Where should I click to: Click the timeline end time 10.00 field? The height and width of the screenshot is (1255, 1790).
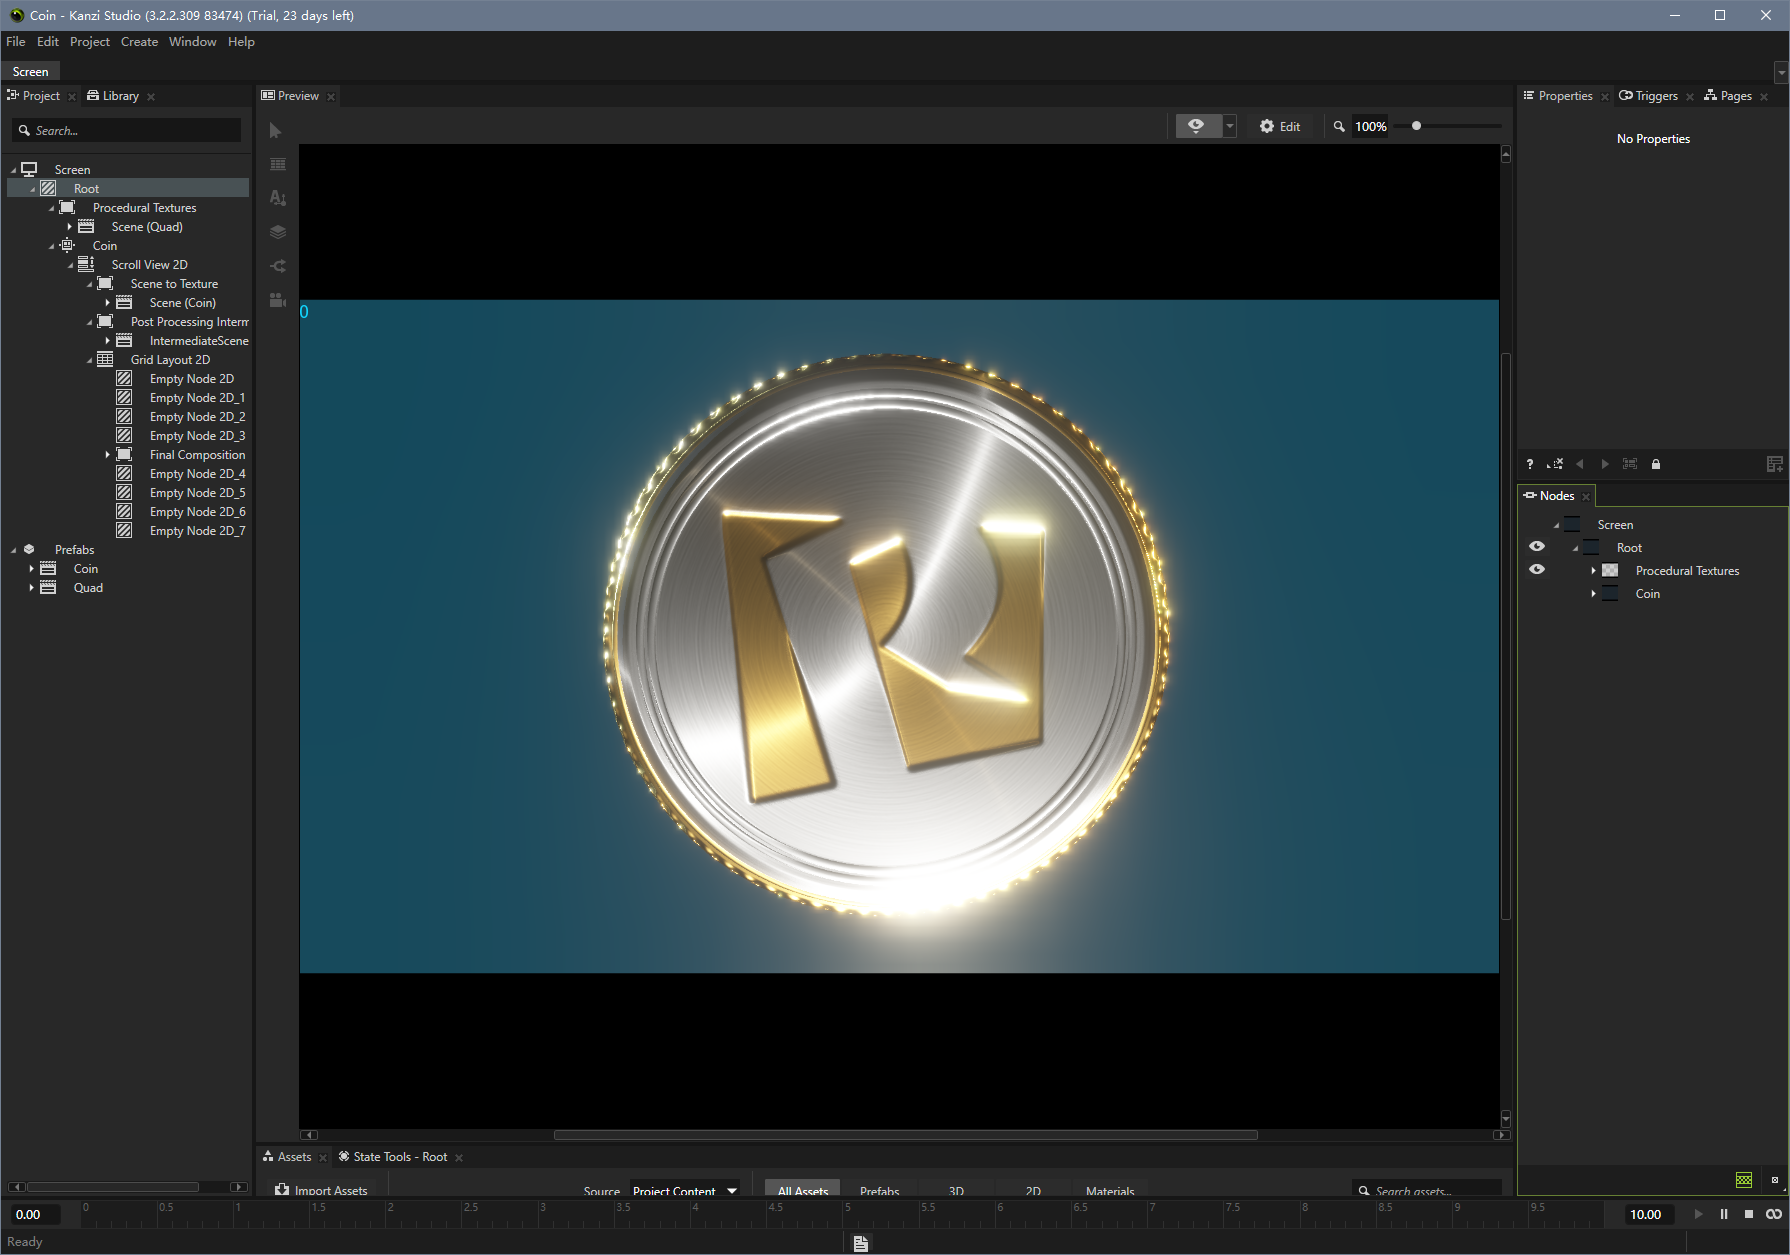click(1645, 1214)
